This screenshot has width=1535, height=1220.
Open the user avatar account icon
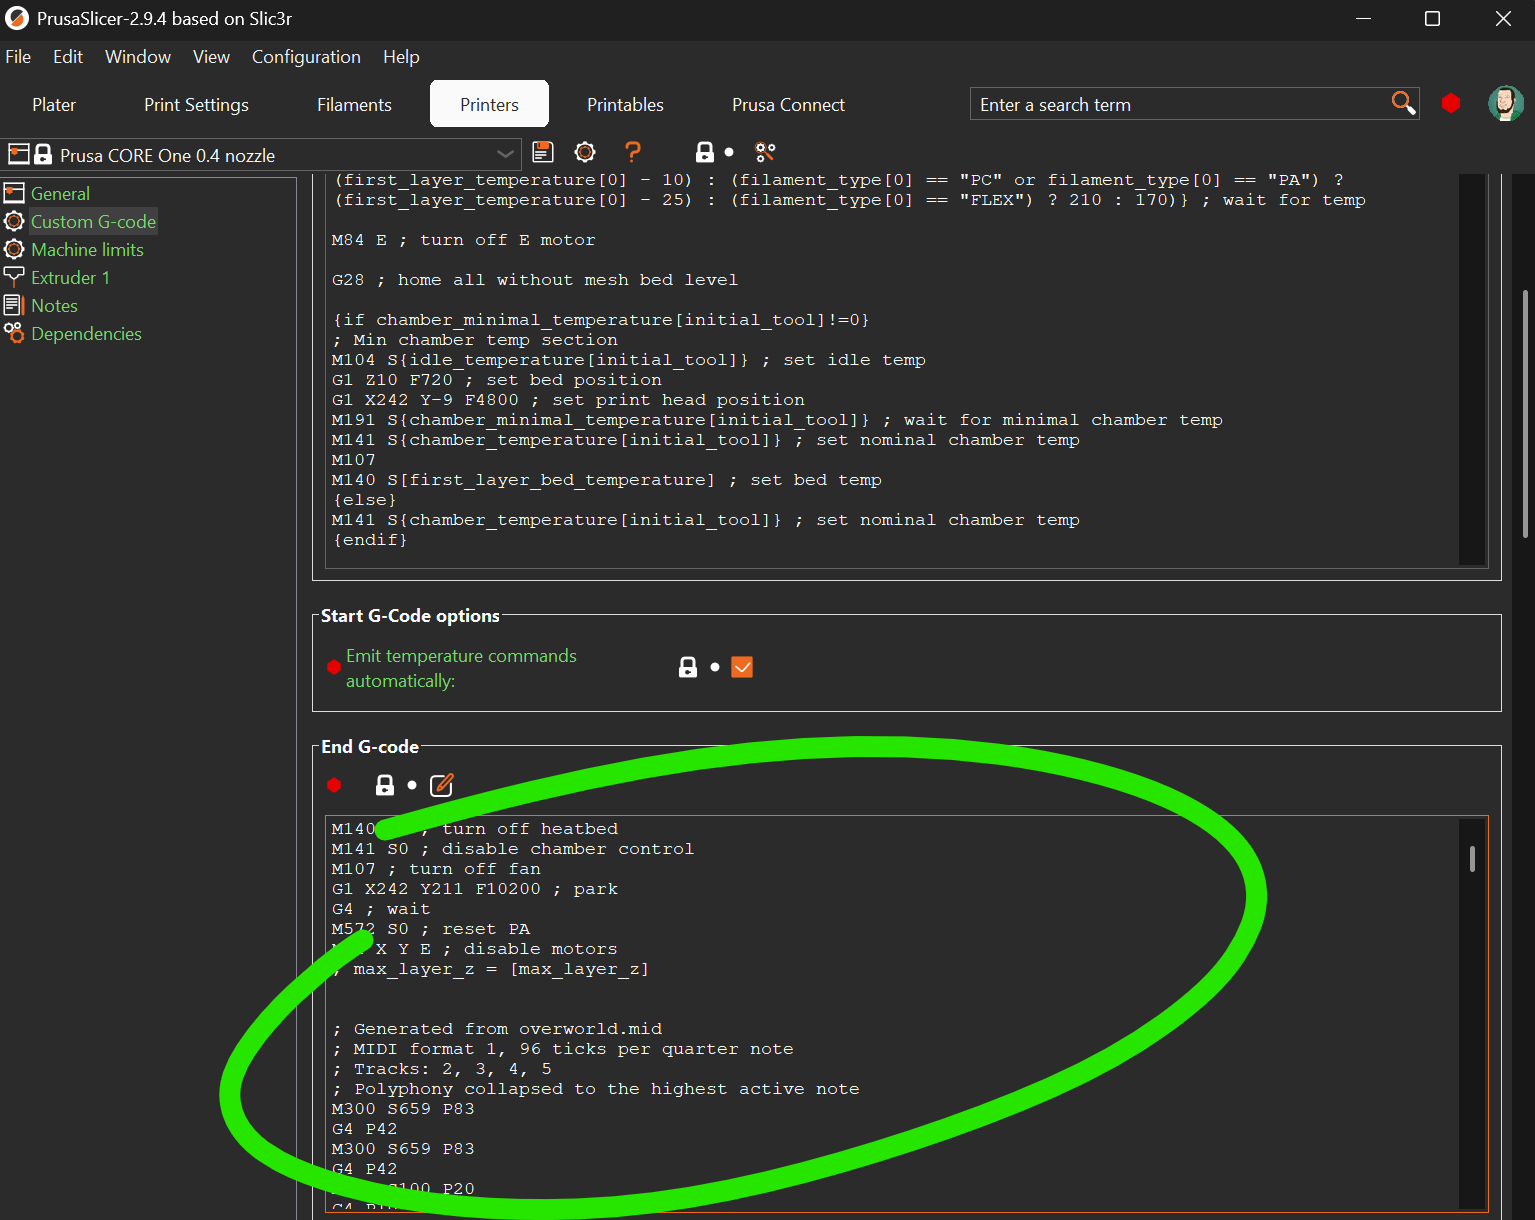coord(1505,103)
